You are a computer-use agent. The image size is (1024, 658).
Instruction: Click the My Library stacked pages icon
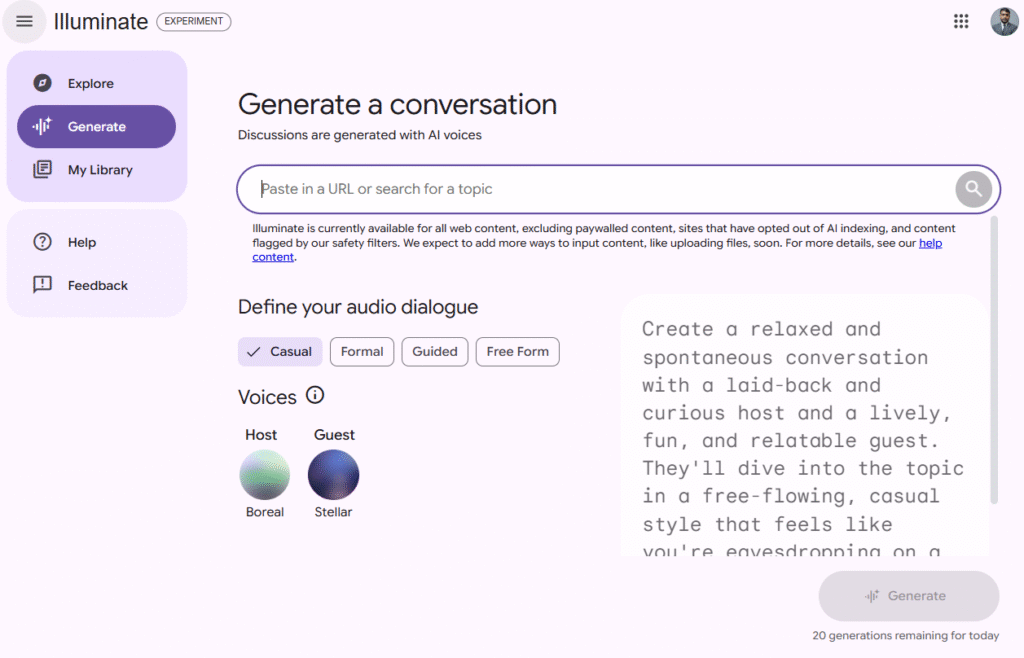42,169
